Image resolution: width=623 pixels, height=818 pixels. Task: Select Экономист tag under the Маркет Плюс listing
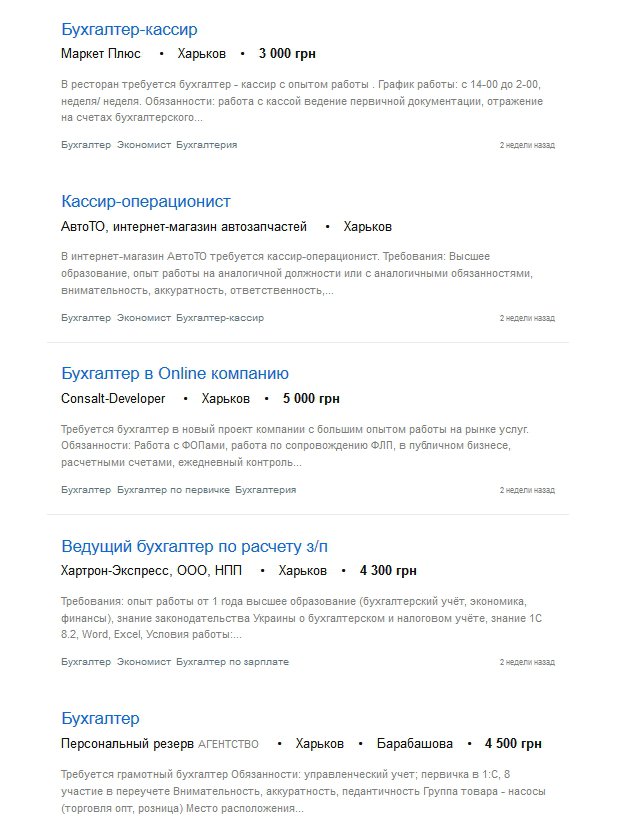click(x=144, y=145)
